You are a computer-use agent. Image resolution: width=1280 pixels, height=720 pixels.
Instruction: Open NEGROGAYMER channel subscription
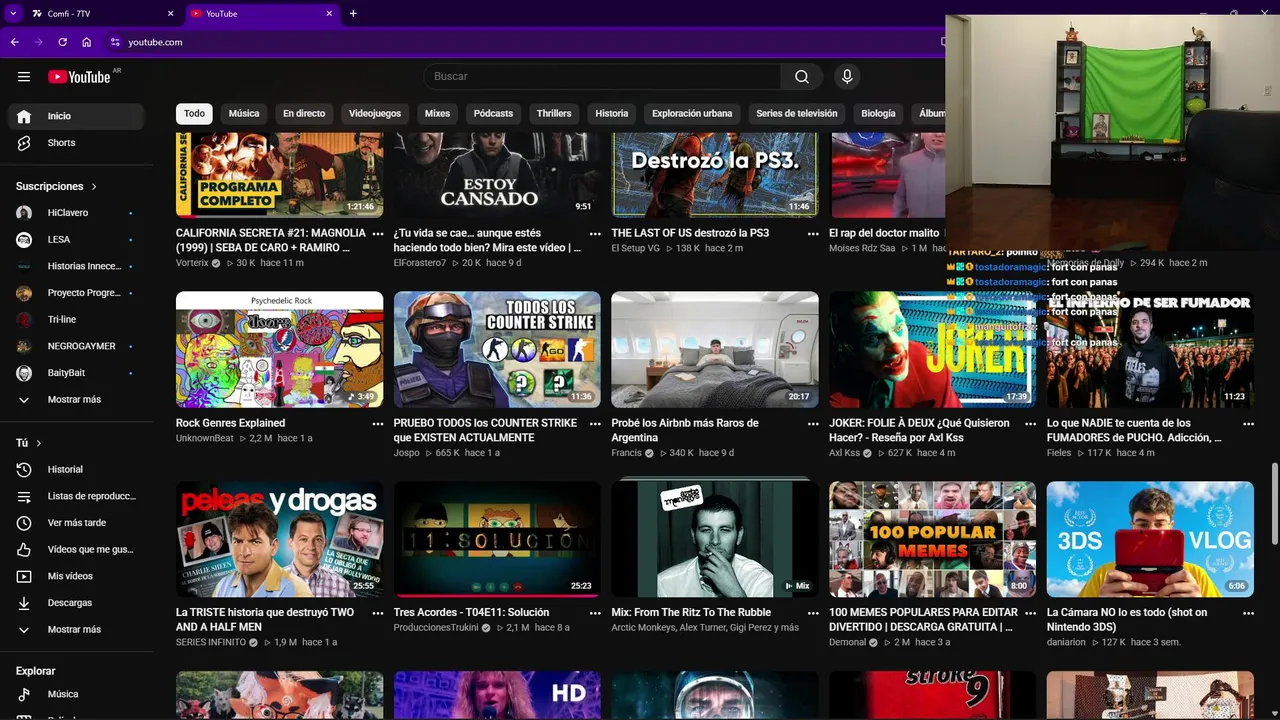[x=77, y=346]
